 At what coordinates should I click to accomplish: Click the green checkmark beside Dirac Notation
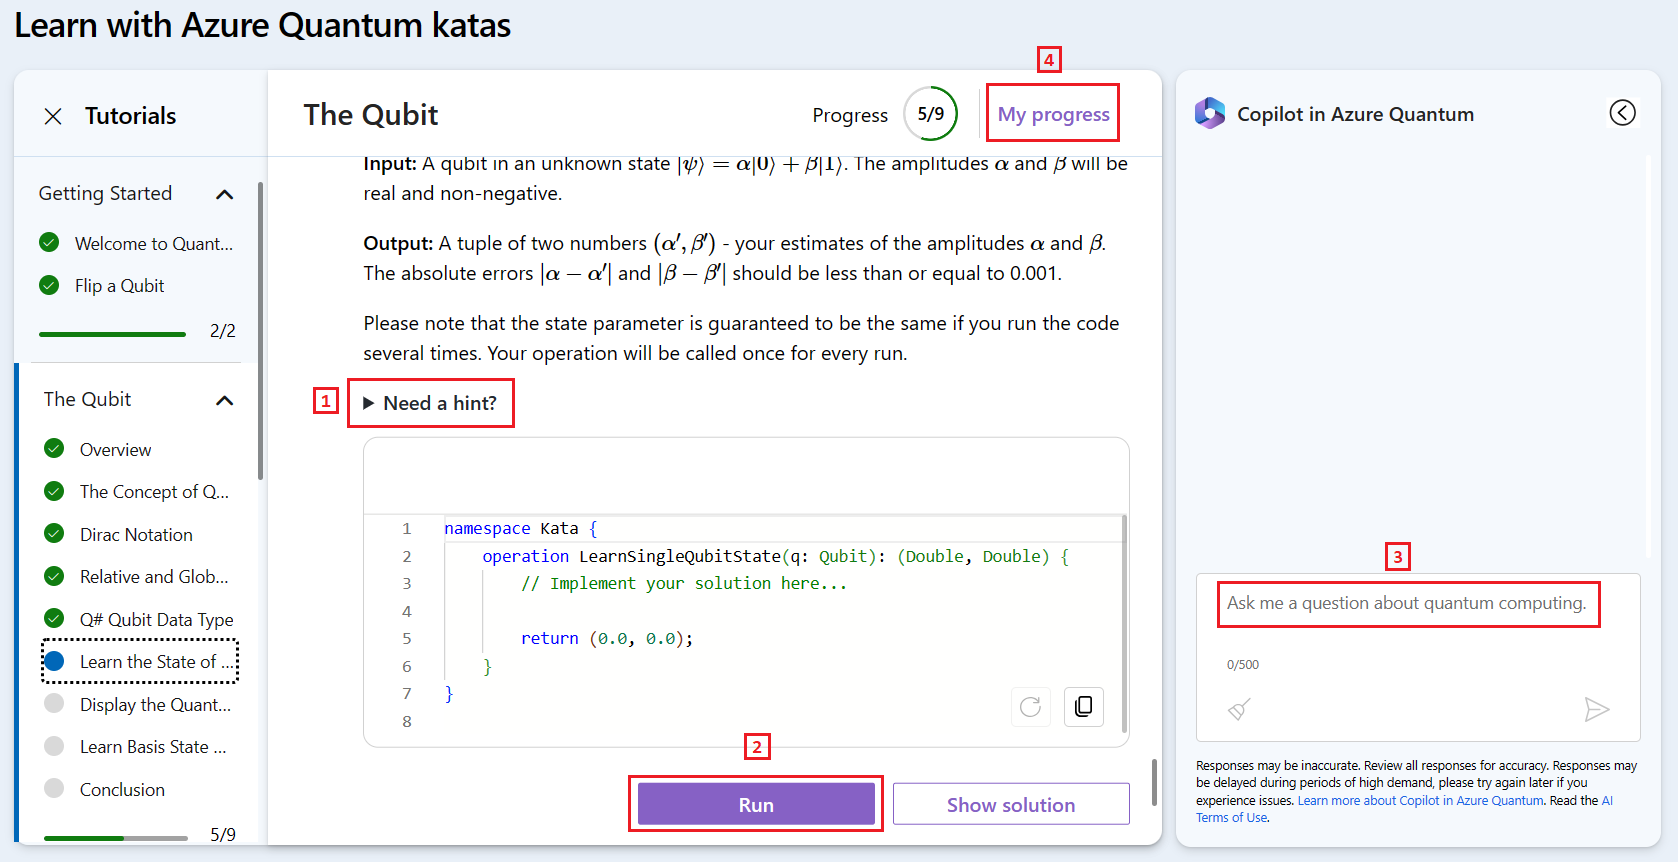pyautogui.click(x=54, y=533)
